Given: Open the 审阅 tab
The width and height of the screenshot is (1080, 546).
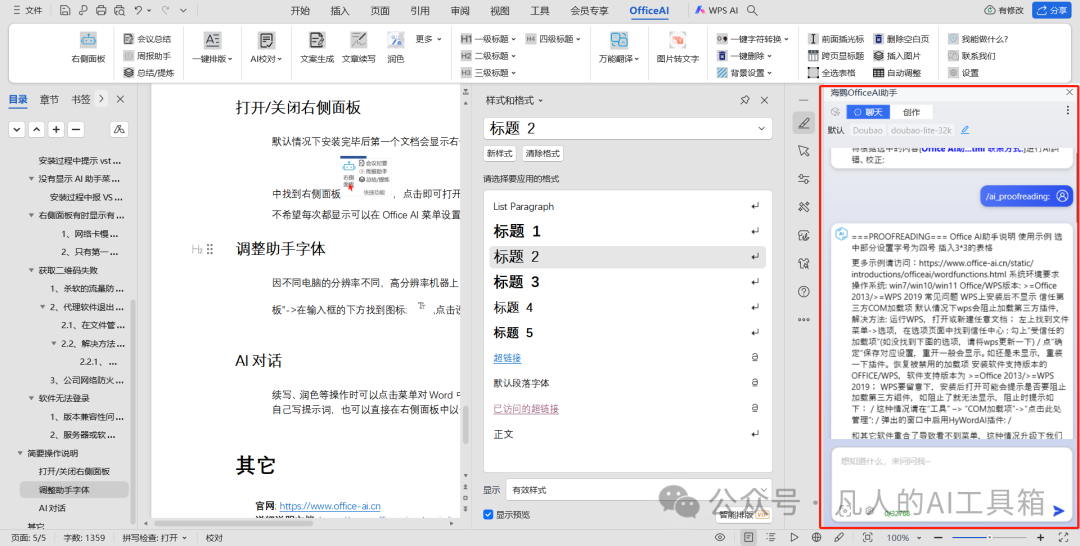Looking at the screenshot, I should tap(460, 10).
